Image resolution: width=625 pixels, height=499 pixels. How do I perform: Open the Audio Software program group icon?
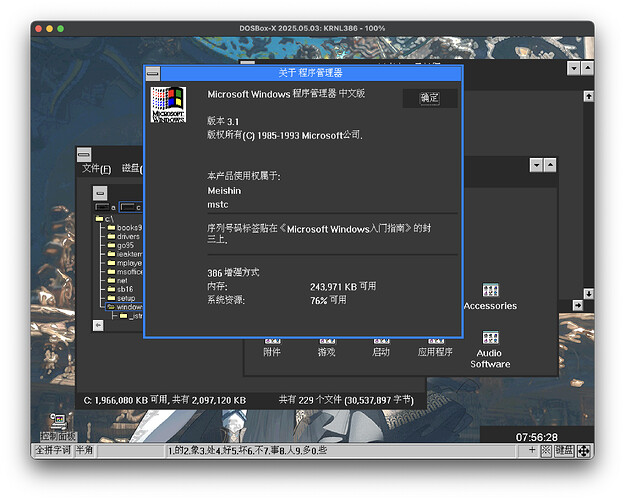pyautogui.click(x=490, y=350)
